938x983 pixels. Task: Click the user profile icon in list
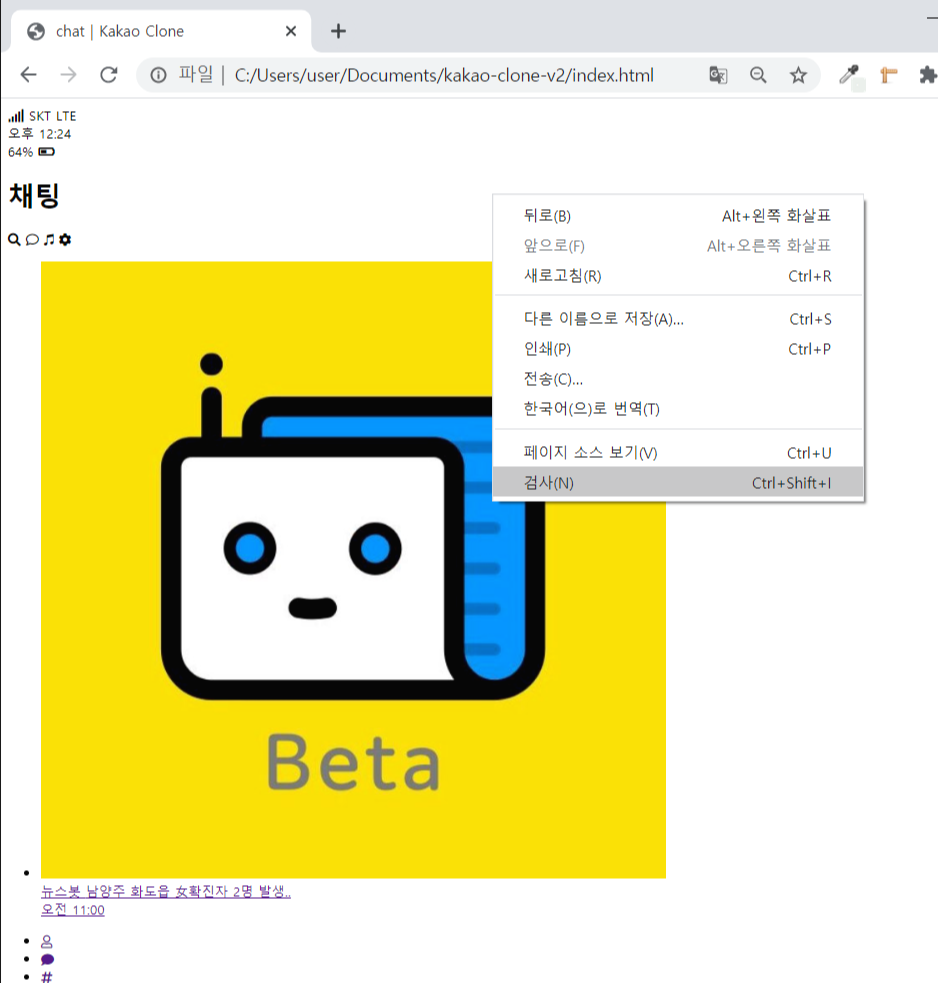coord(47,942)
